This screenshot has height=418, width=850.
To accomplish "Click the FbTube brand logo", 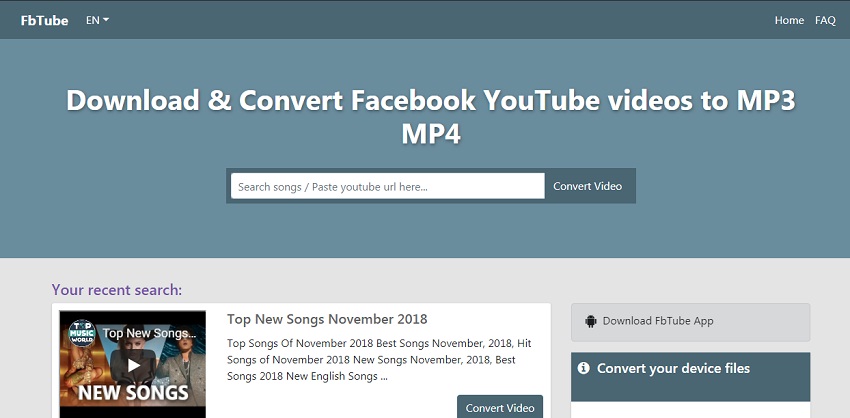I will pyautogui.click(x=44, y=20).
